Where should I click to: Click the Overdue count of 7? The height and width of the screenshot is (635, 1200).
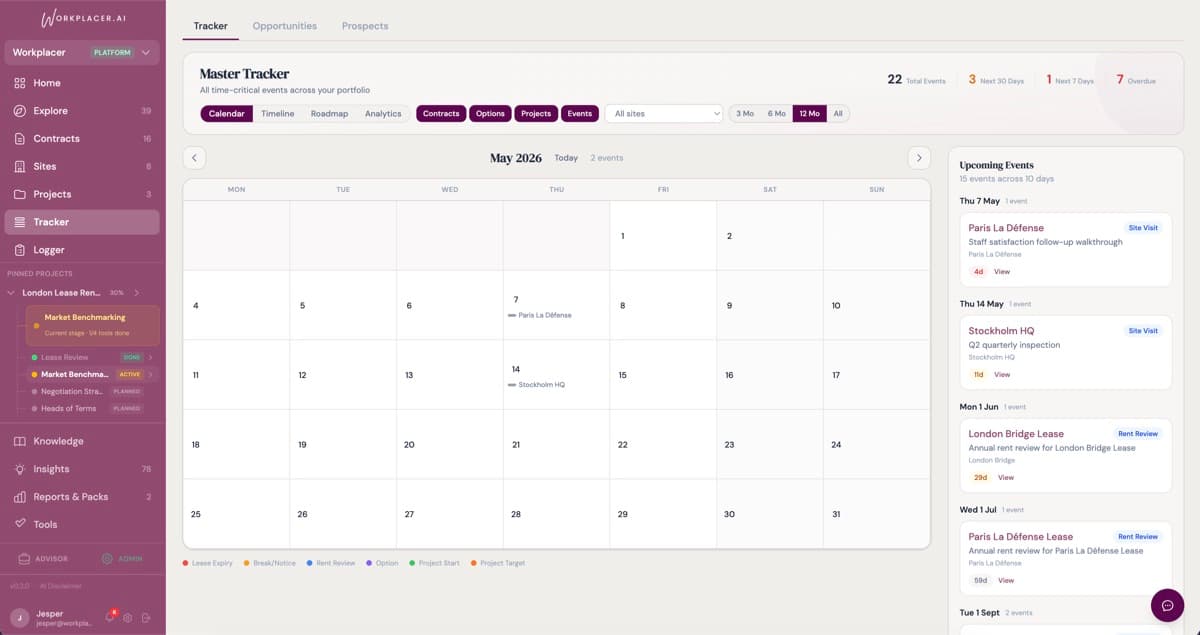(1136, 80)
